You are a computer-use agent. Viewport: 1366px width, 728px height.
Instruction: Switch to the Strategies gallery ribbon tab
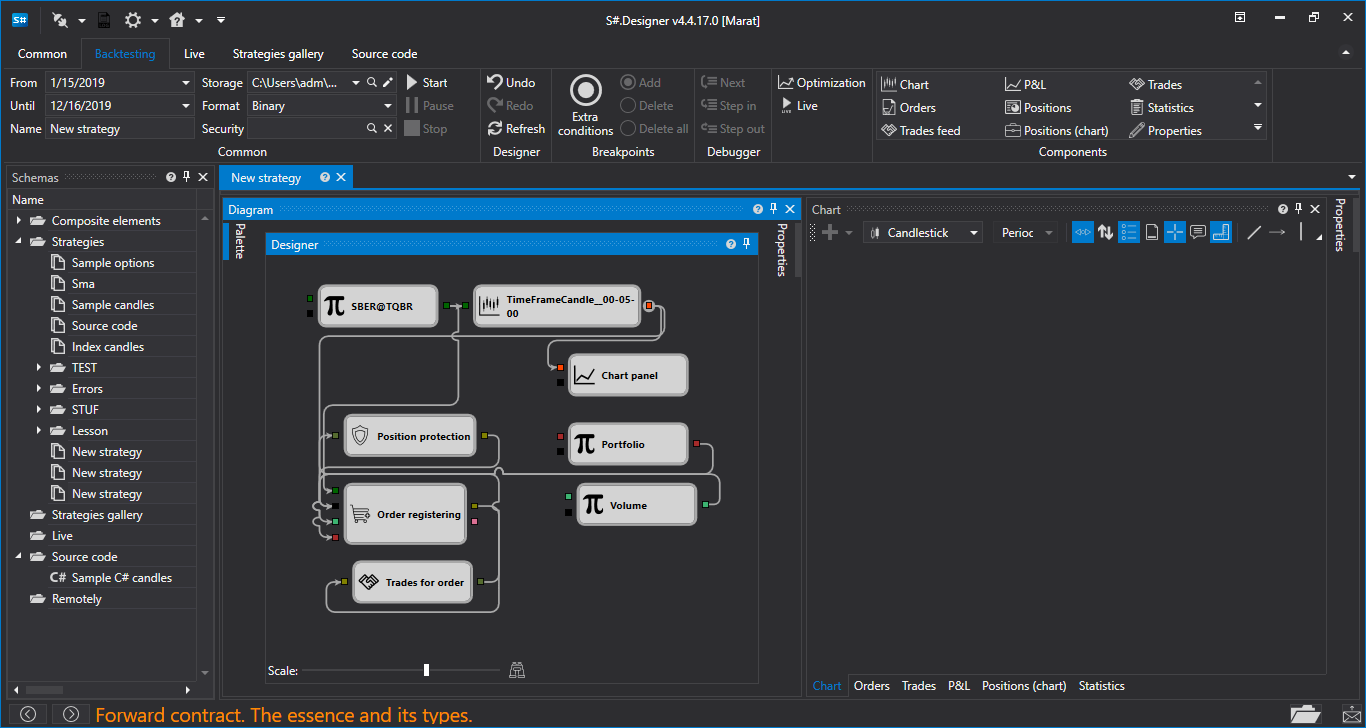pos(278,54)
